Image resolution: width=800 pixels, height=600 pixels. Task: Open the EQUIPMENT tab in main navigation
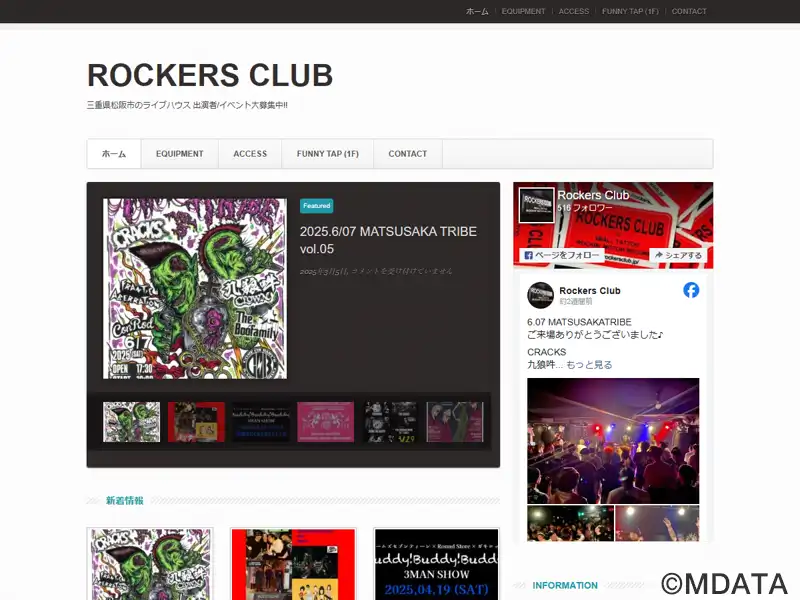(x=180, y=154)
